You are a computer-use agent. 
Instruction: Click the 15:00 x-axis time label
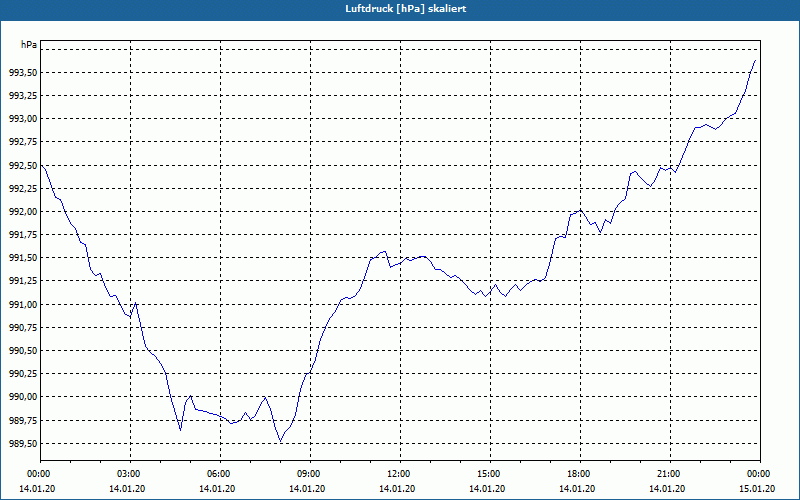pos(487,474)
